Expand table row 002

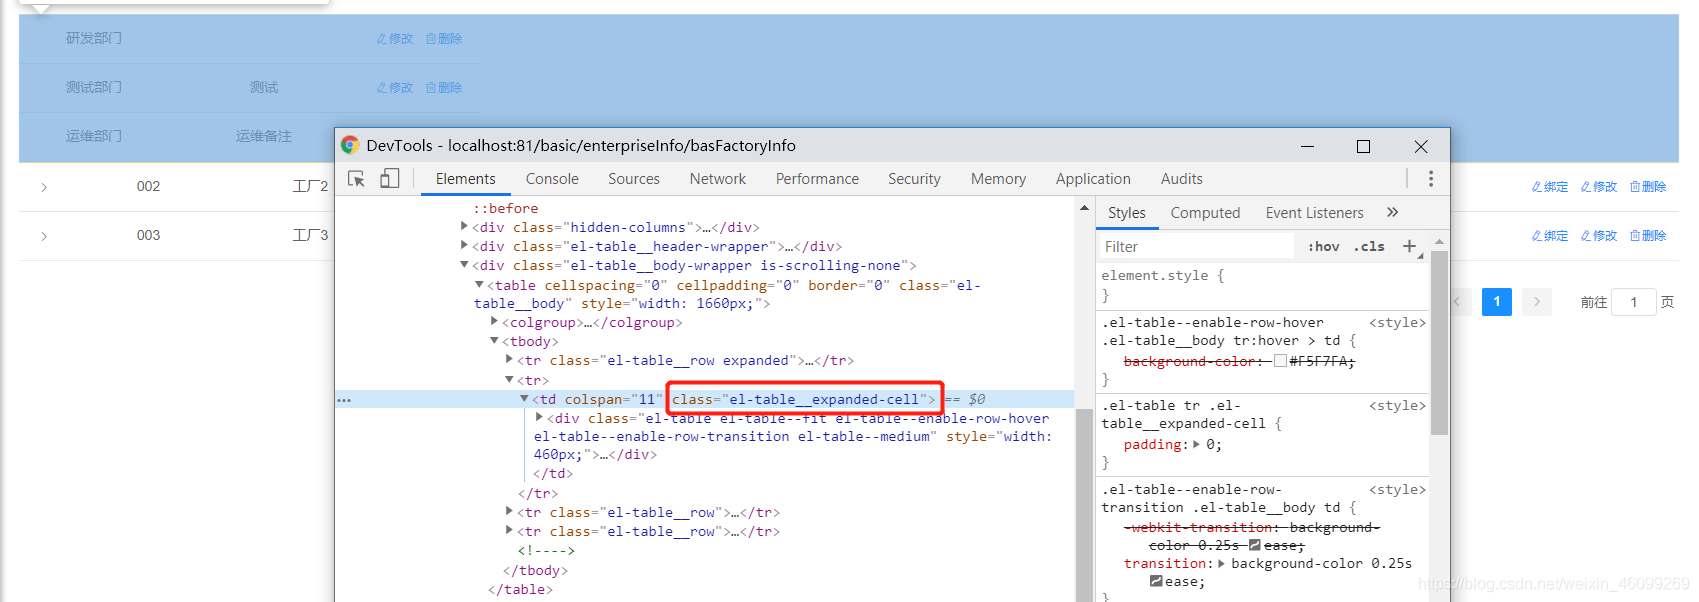pos(44,187)
